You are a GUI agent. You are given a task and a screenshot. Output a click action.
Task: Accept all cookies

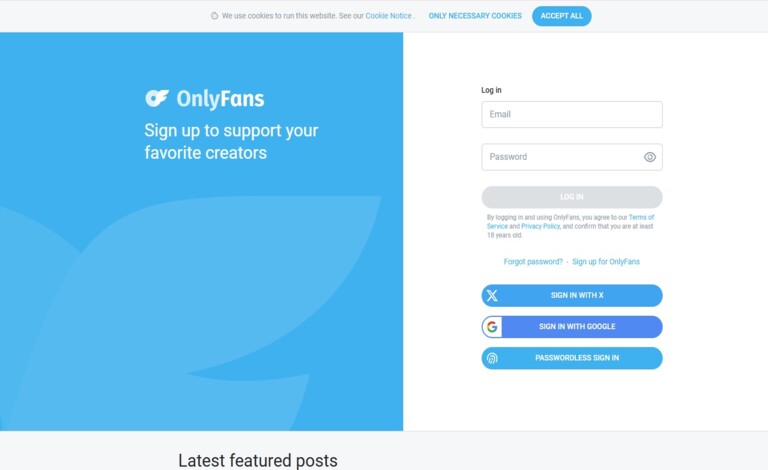561,16
